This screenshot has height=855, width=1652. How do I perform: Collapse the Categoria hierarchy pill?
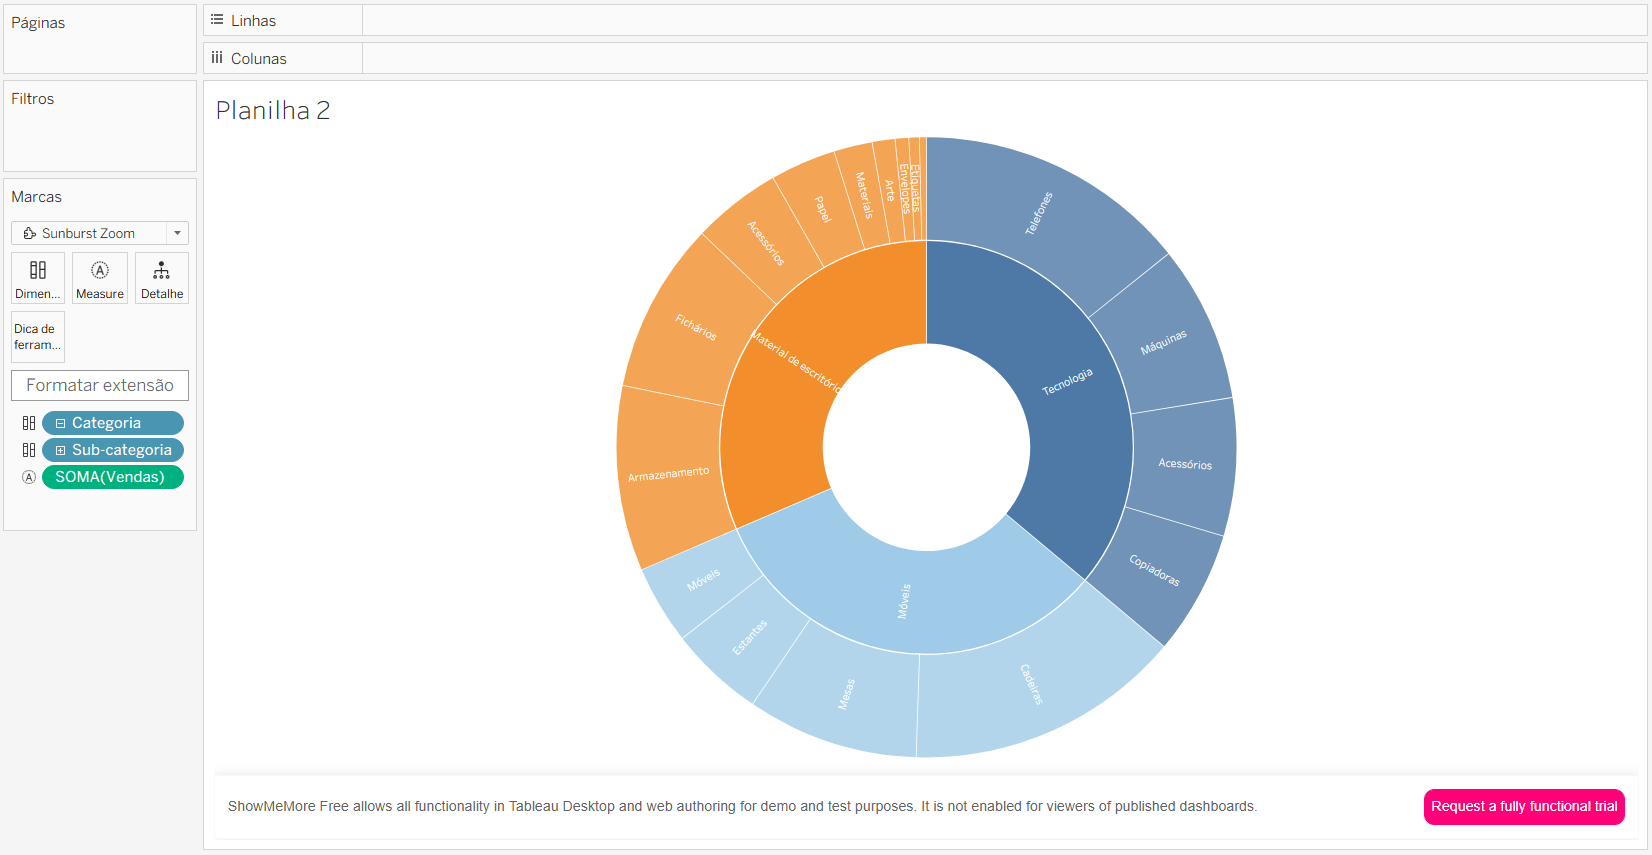coord(60,423)
